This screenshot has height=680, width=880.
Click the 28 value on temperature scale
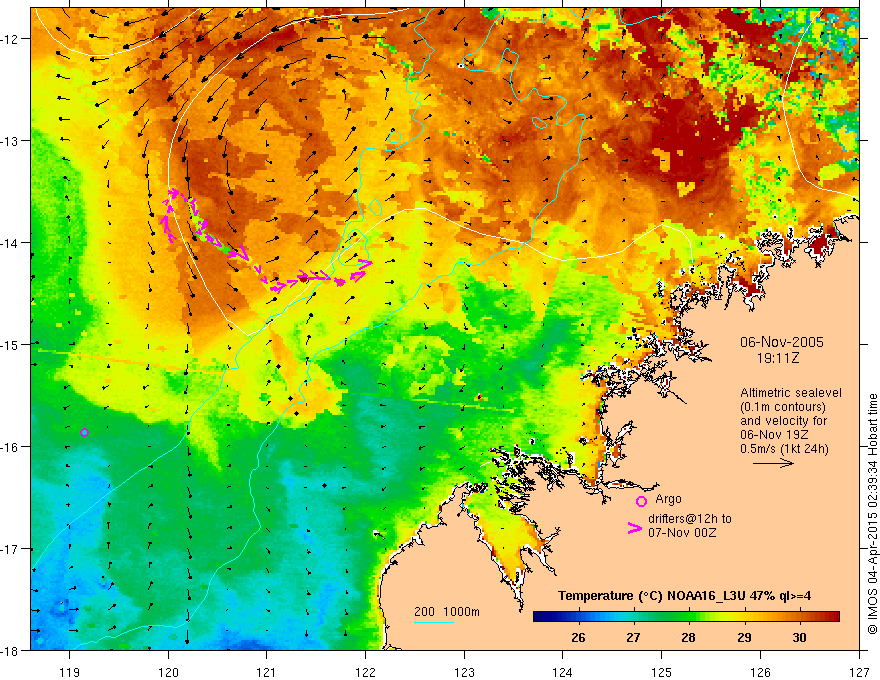[689, 637]
